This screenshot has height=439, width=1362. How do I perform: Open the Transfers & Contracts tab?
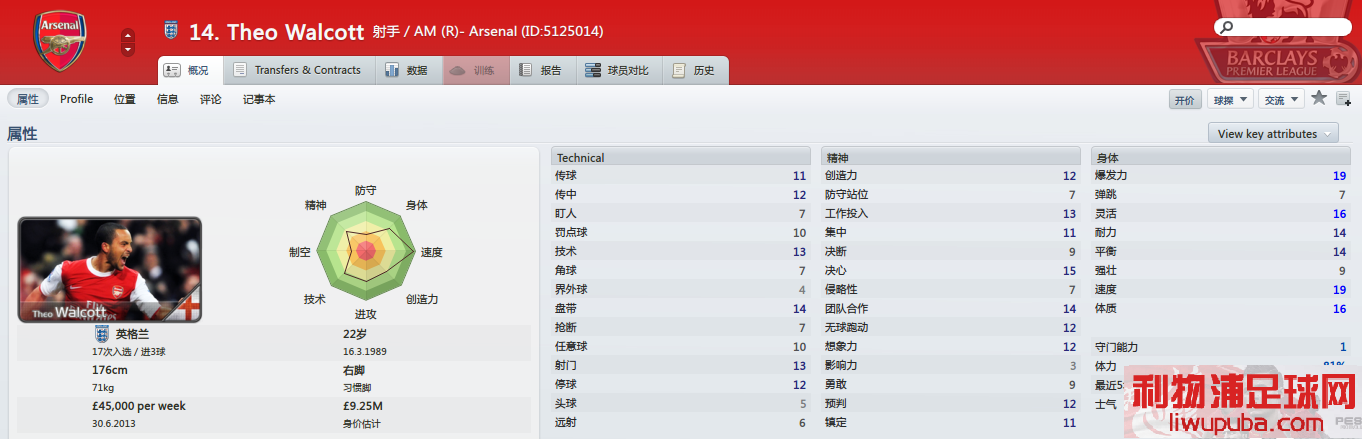(298, 70)
